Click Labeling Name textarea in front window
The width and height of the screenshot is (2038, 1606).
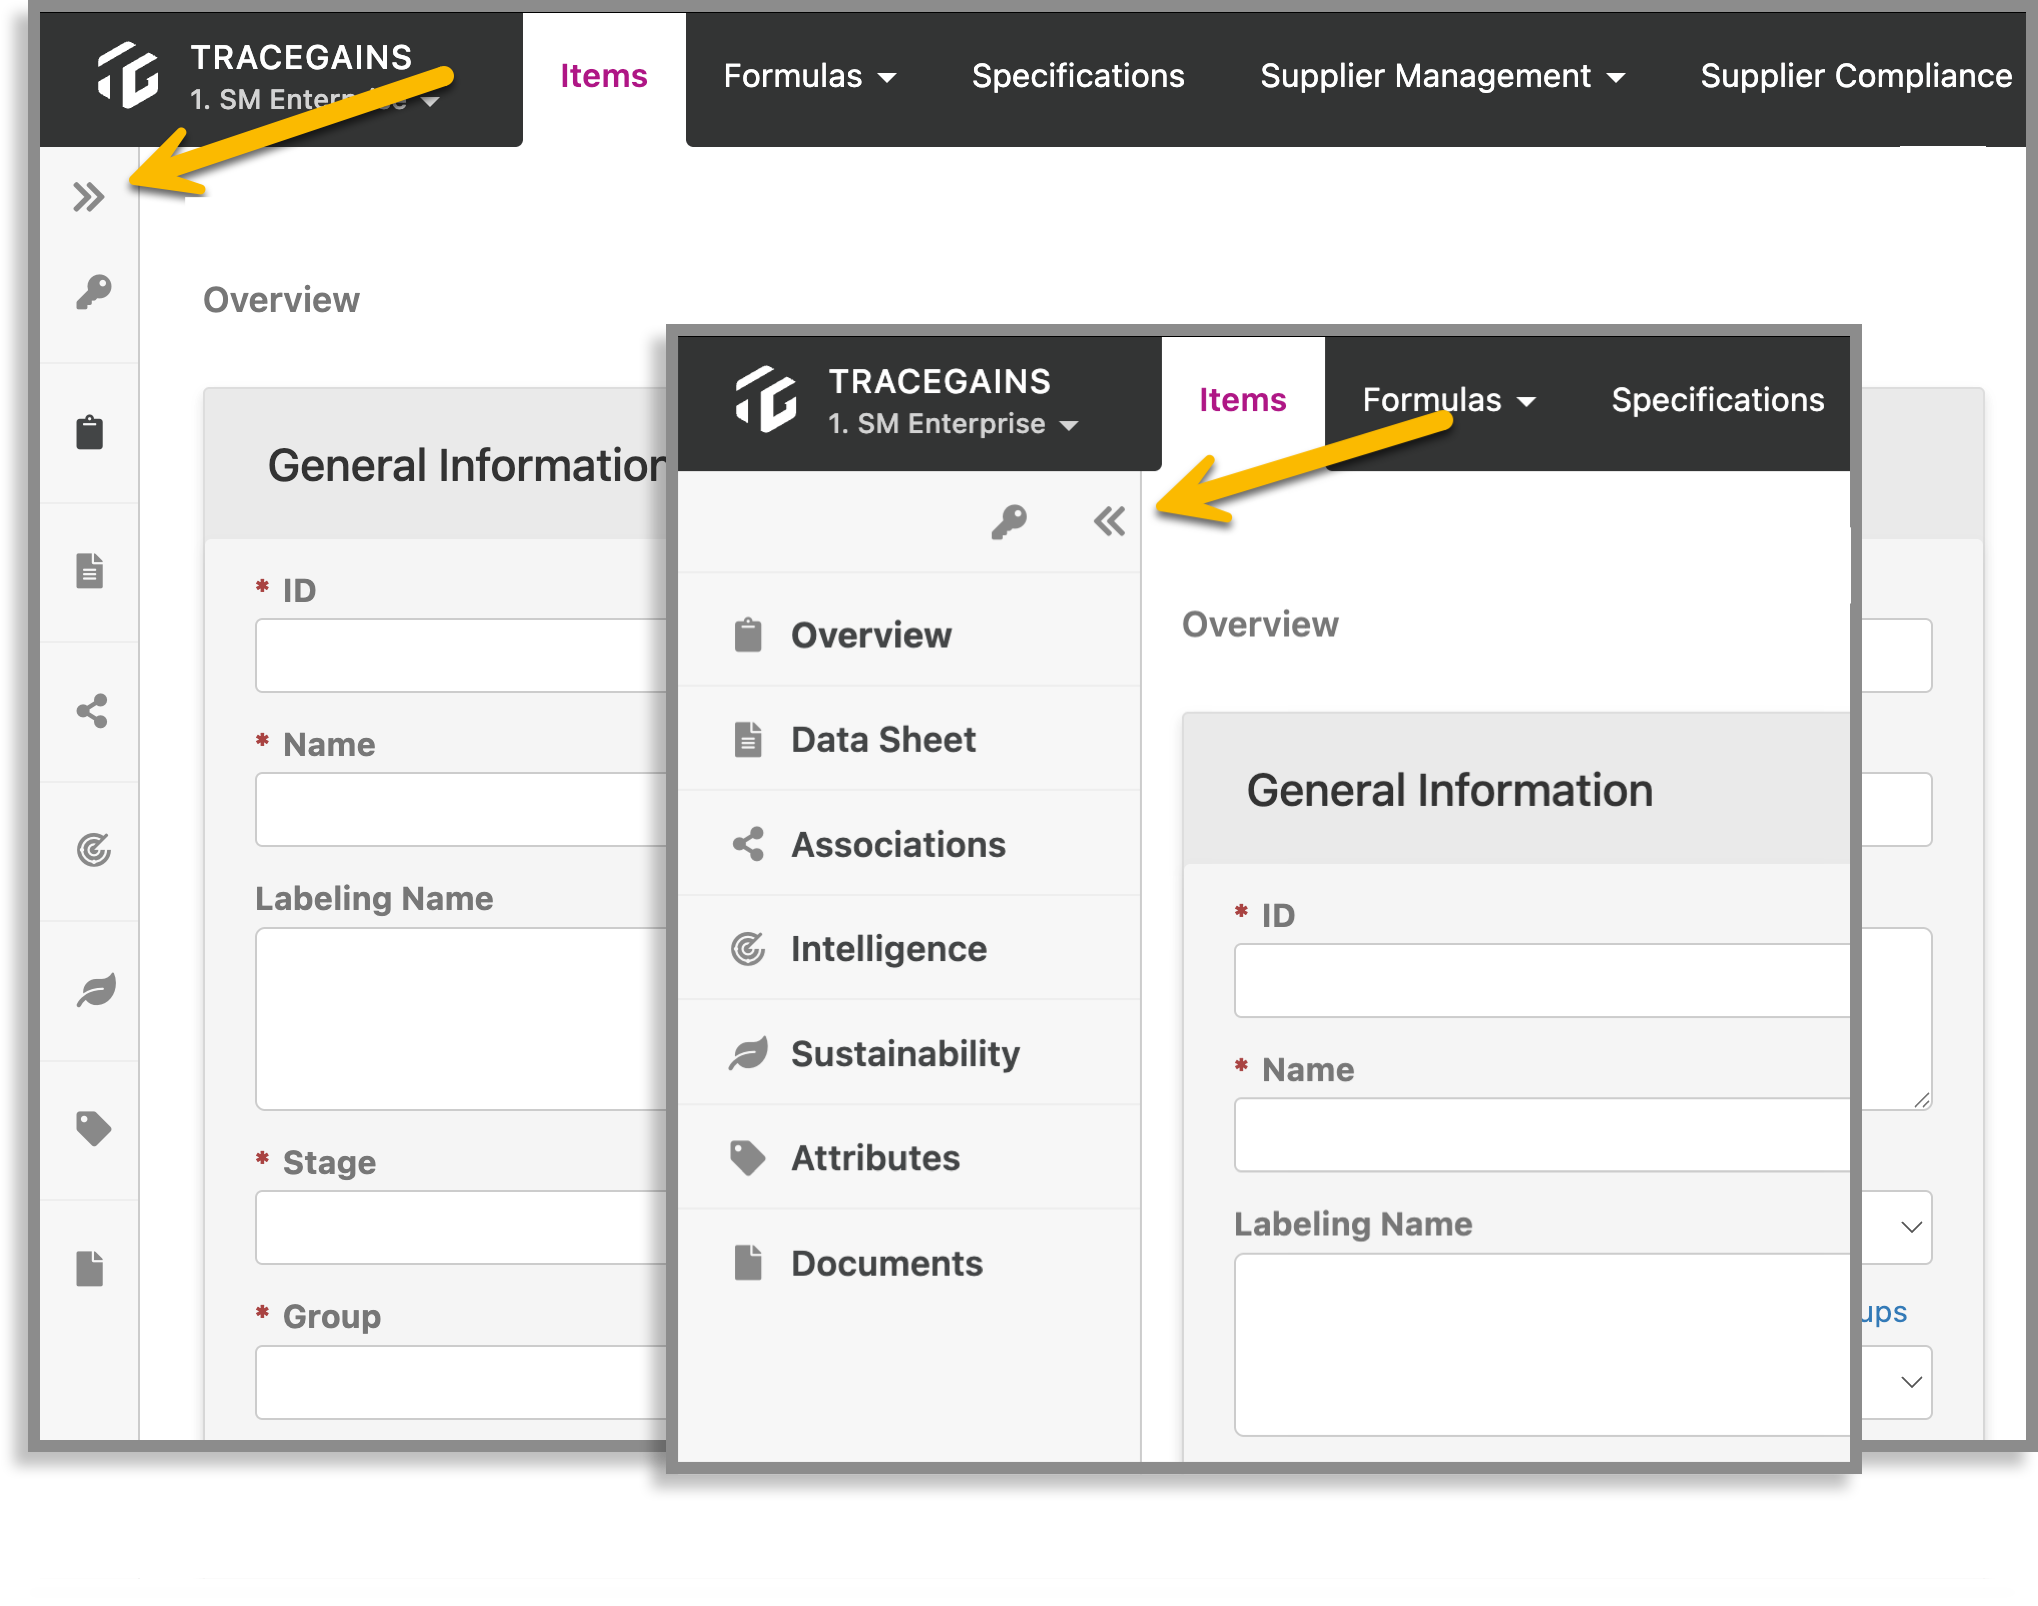click(1541, 1344)
